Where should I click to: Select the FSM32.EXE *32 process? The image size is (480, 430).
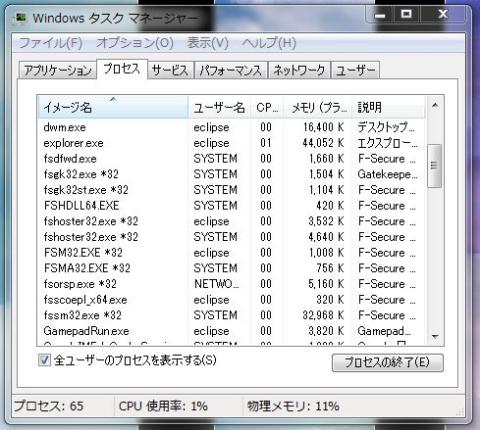coord(231,252)
